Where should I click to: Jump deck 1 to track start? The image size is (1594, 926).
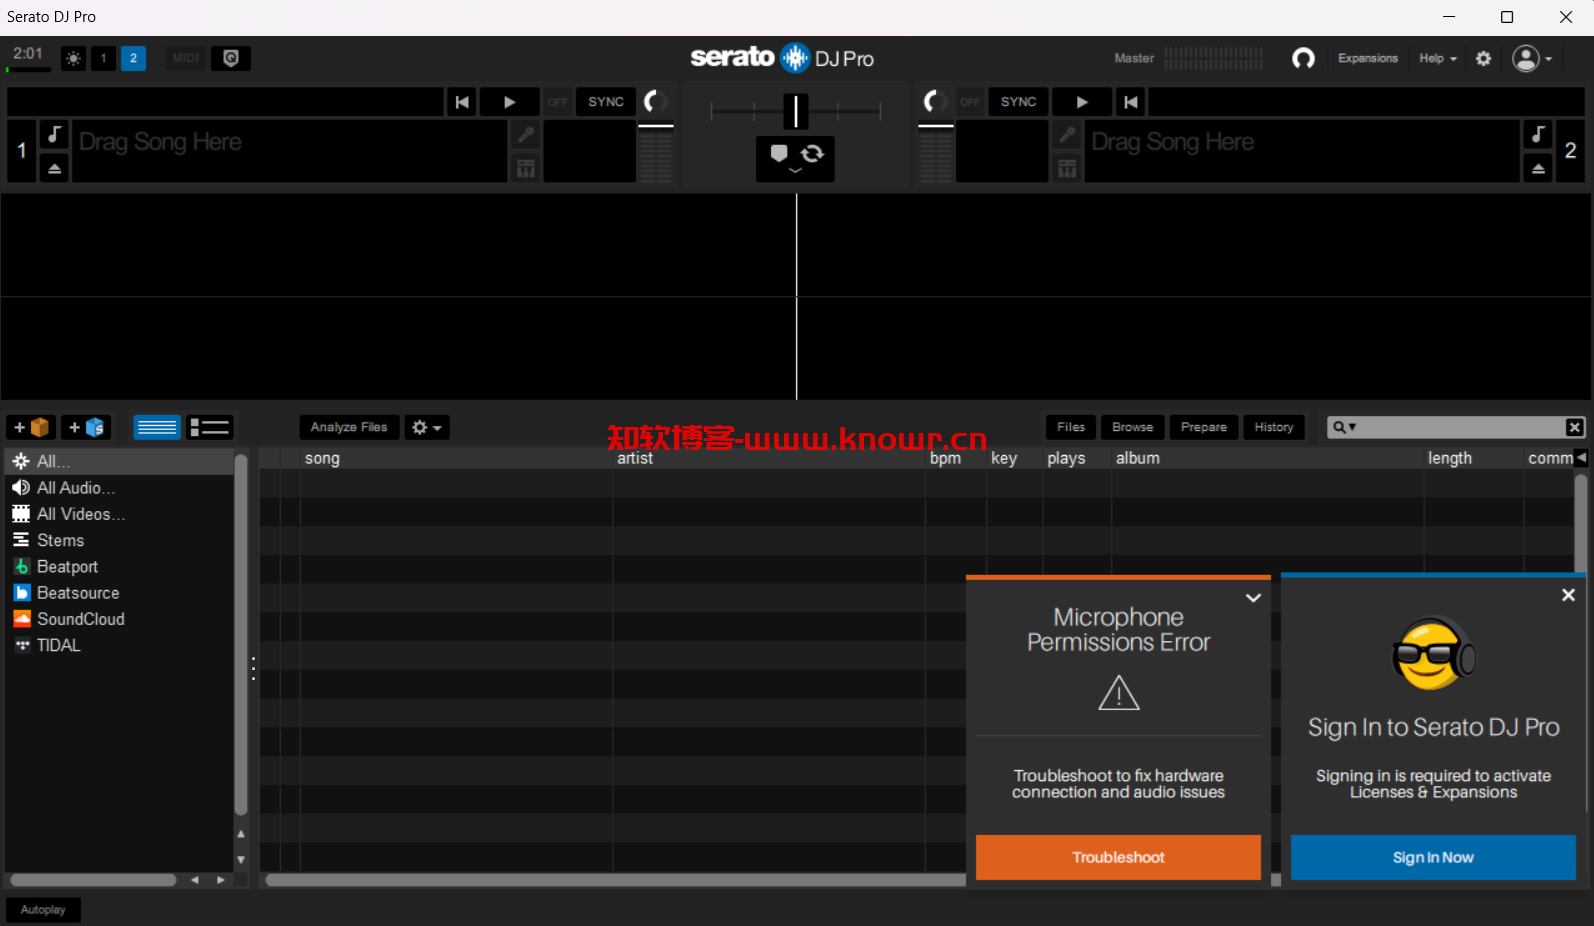[x=462, y=102]
